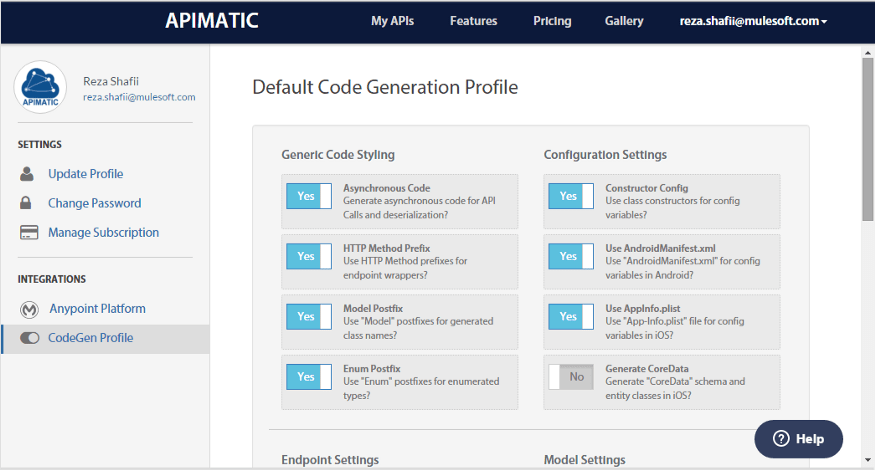Screen dimensions: 875x470
Task: Click the Generate CoreData label text
Action: (x=647, y=368)
